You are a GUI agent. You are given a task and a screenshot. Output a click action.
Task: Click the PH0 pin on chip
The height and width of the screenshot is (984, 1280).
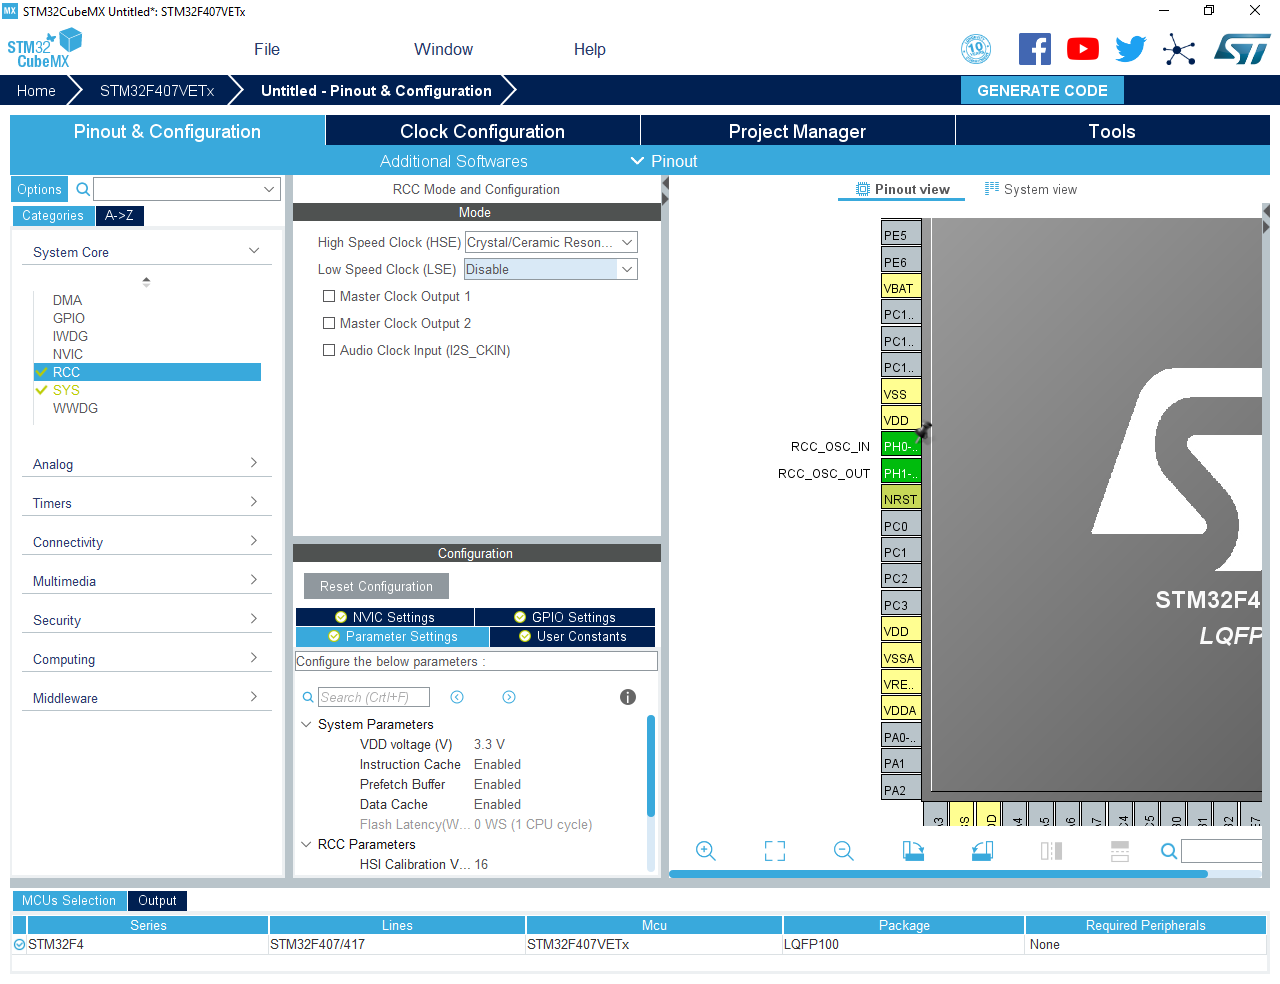(901, 446)
